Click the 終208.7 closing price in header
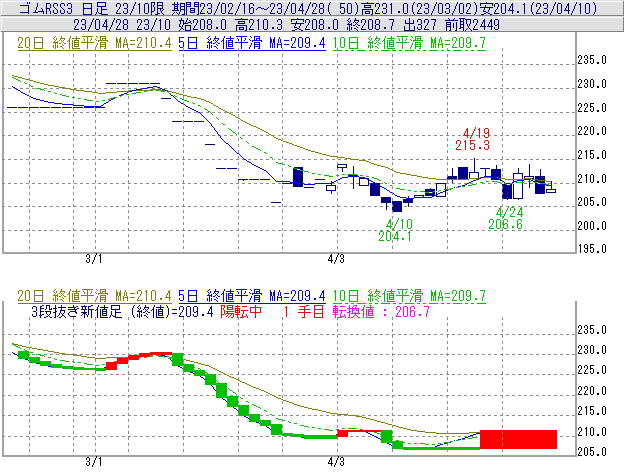The width and height of the screenshot is (624, 475). click(370, 25)
